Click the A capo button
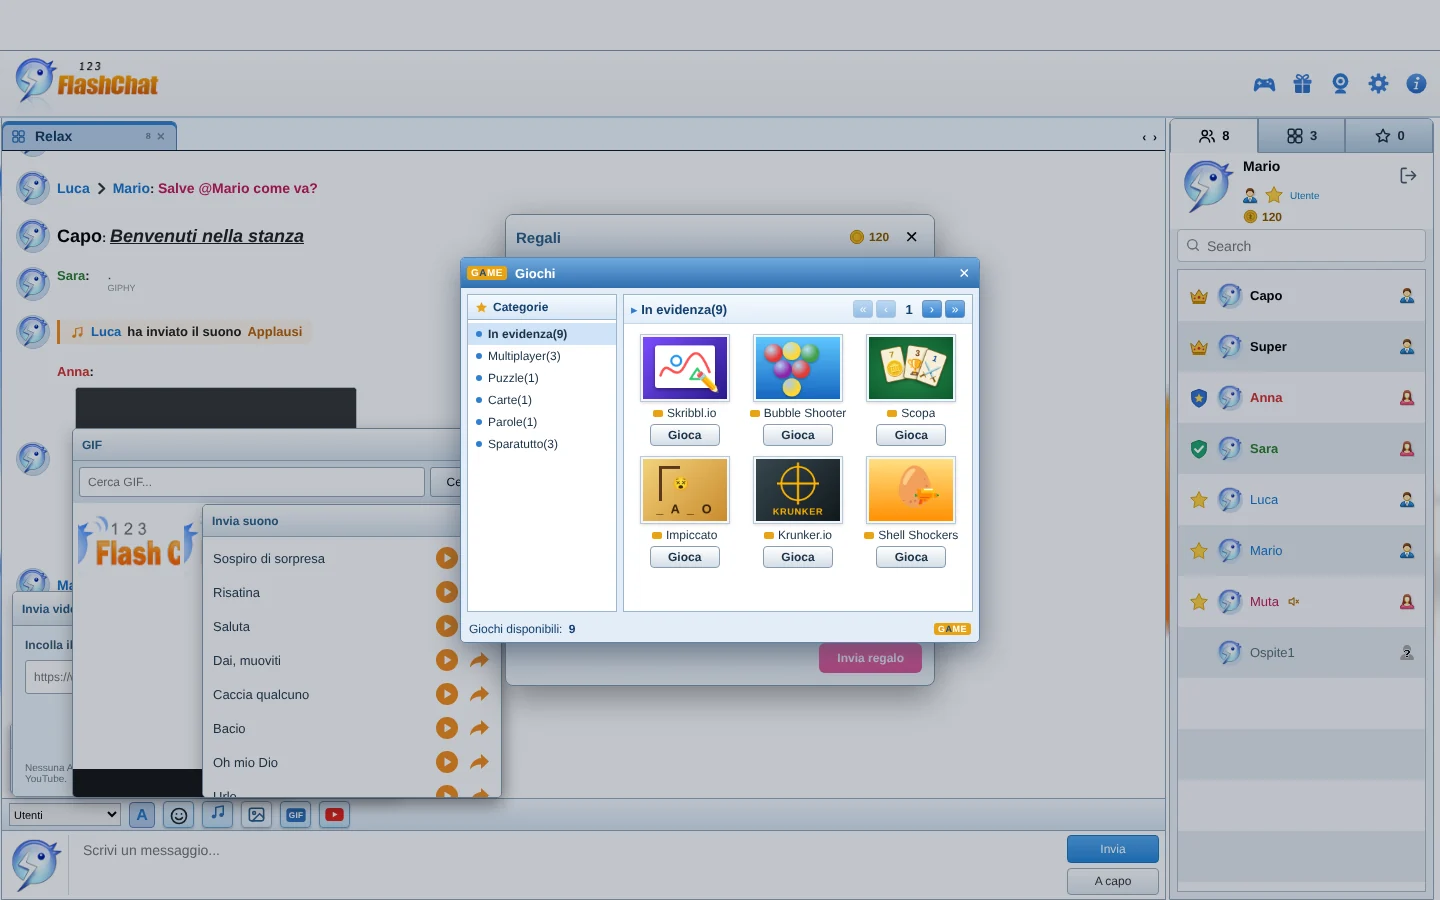The image size is (1440, 900). [x=1113, y=881]
